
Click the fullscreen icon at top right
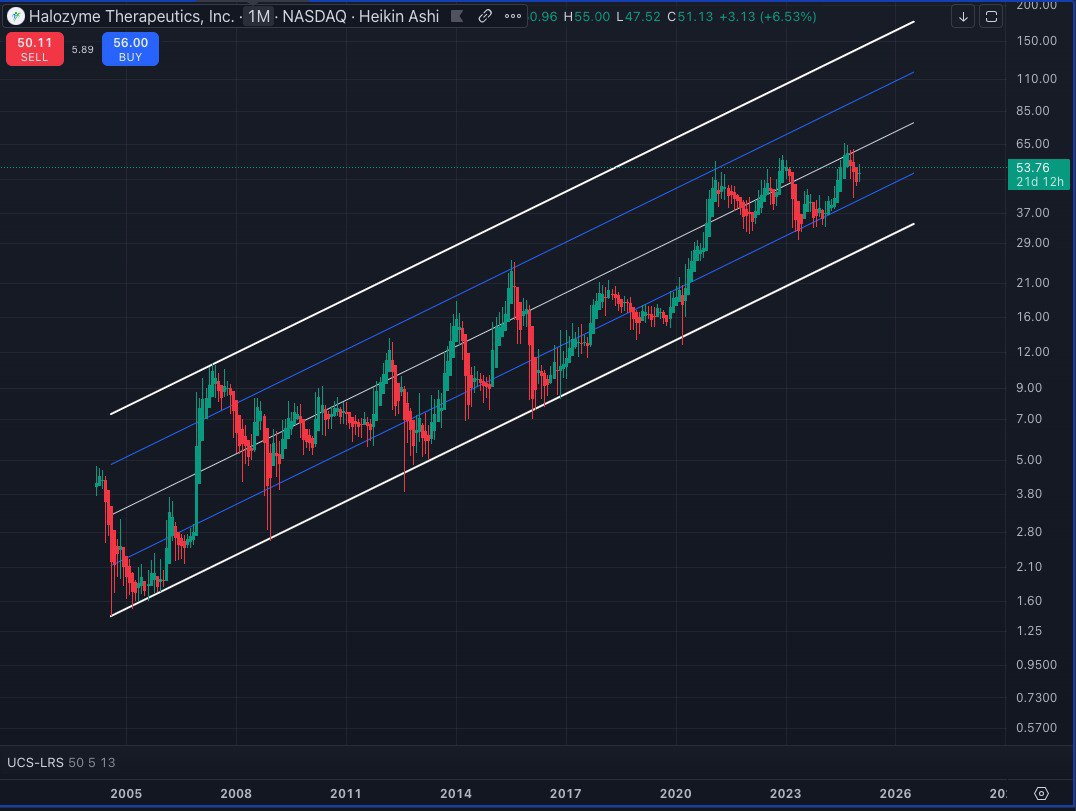991,16
